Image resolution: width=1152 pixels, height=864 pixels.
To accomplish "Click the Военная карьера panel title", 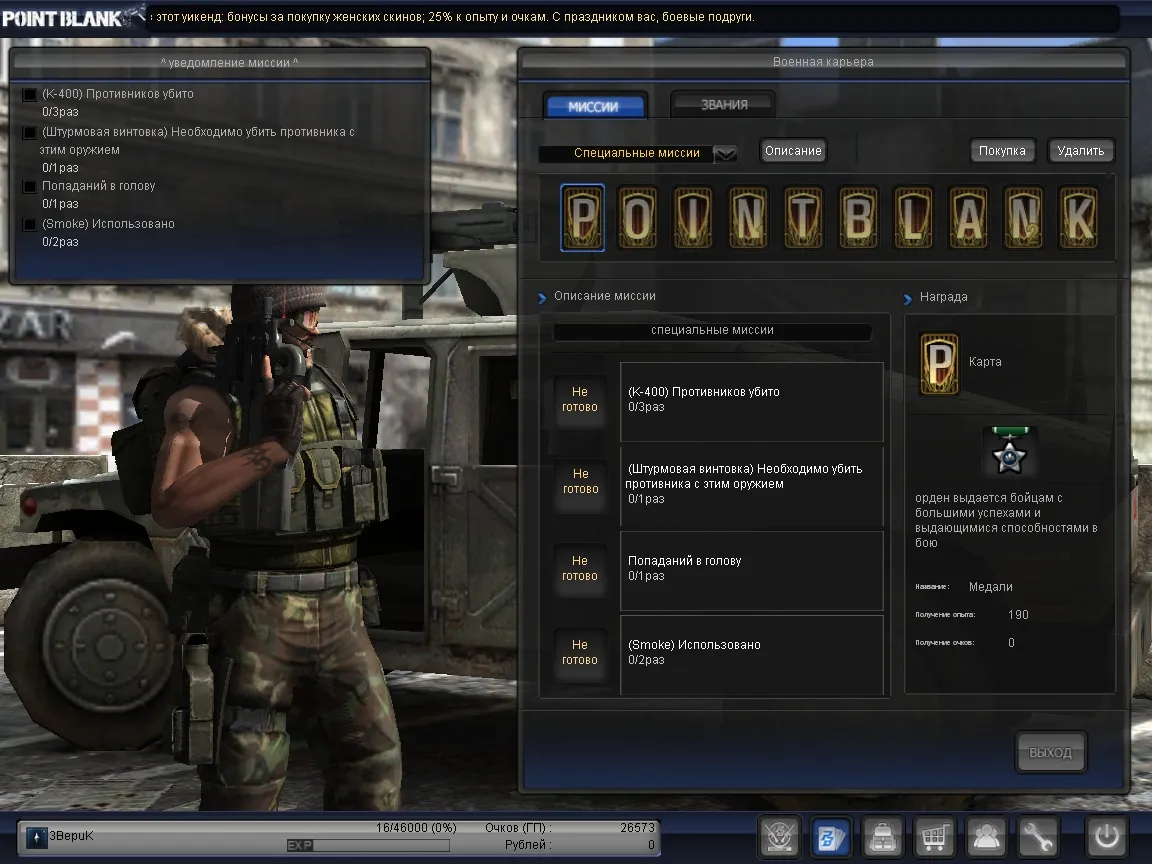I will (x=823, y=62).
